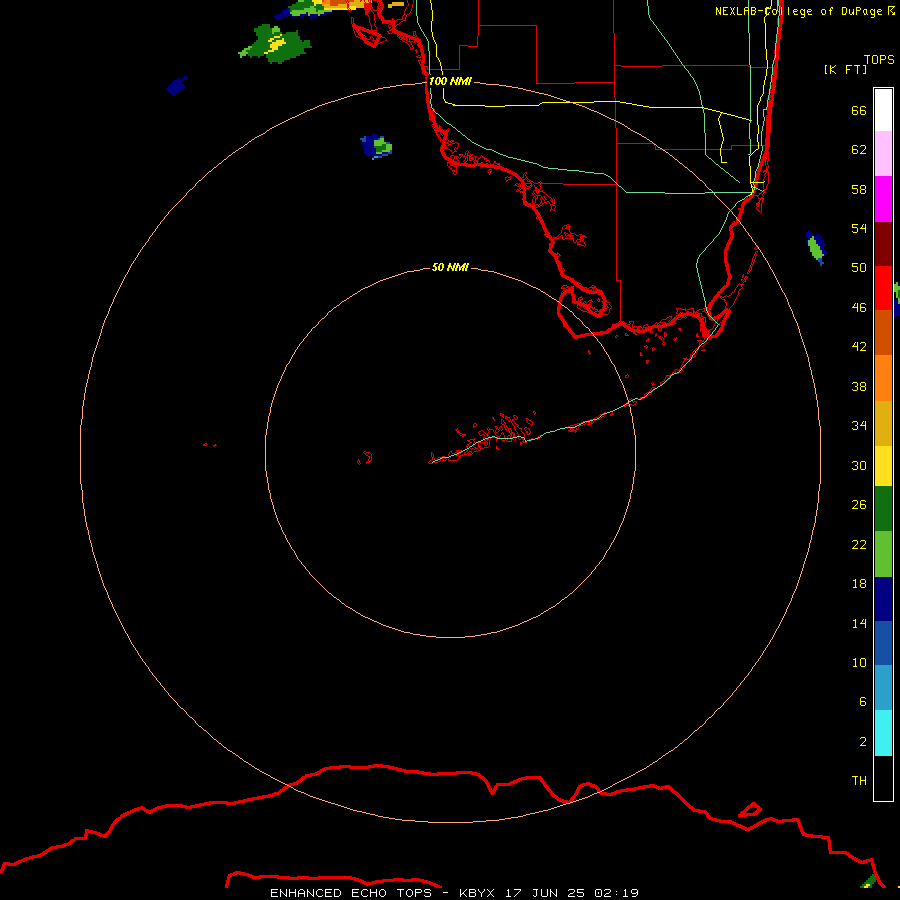Click the bright orange legend swatch

[x=883, y=378]
